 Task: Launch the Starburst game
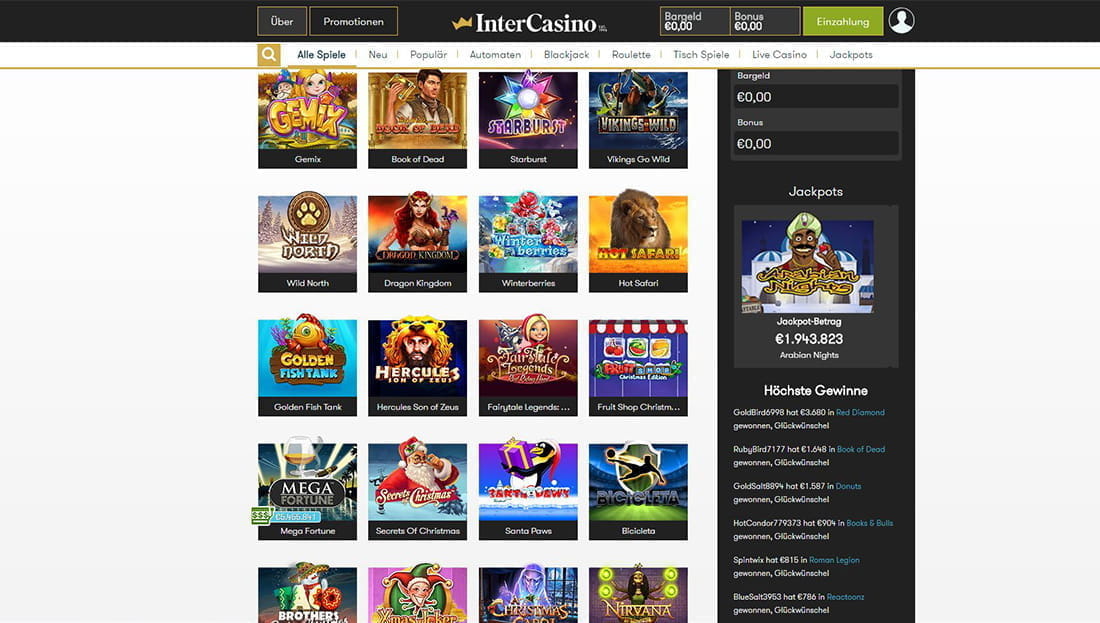click(x=528, y=119)
